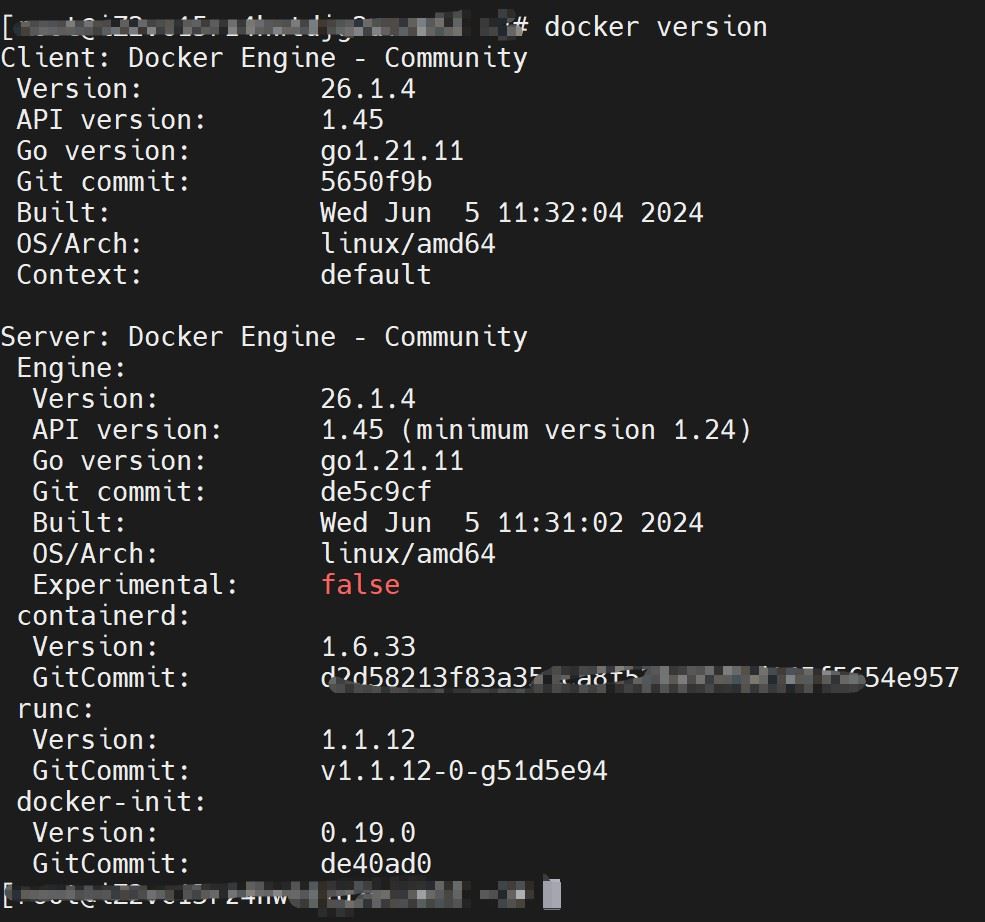Click the red "false" Experimental value
This screenshot has height=922, width=985.
tap(360, 585)
